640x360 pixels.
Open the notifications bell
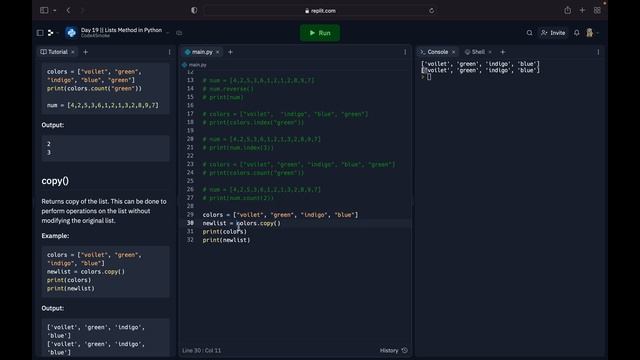576,33
